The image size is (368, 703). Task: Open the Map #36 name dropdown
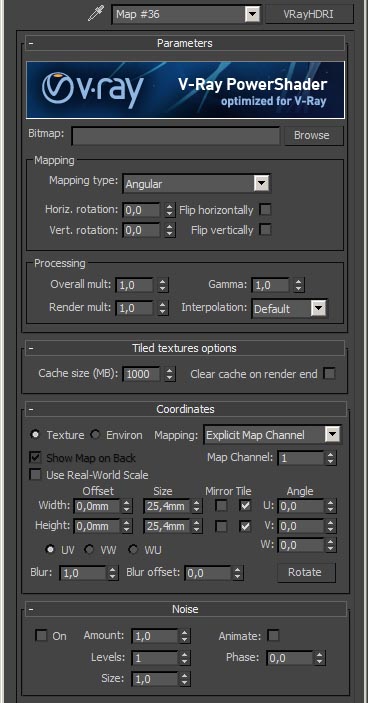point(252,14)
